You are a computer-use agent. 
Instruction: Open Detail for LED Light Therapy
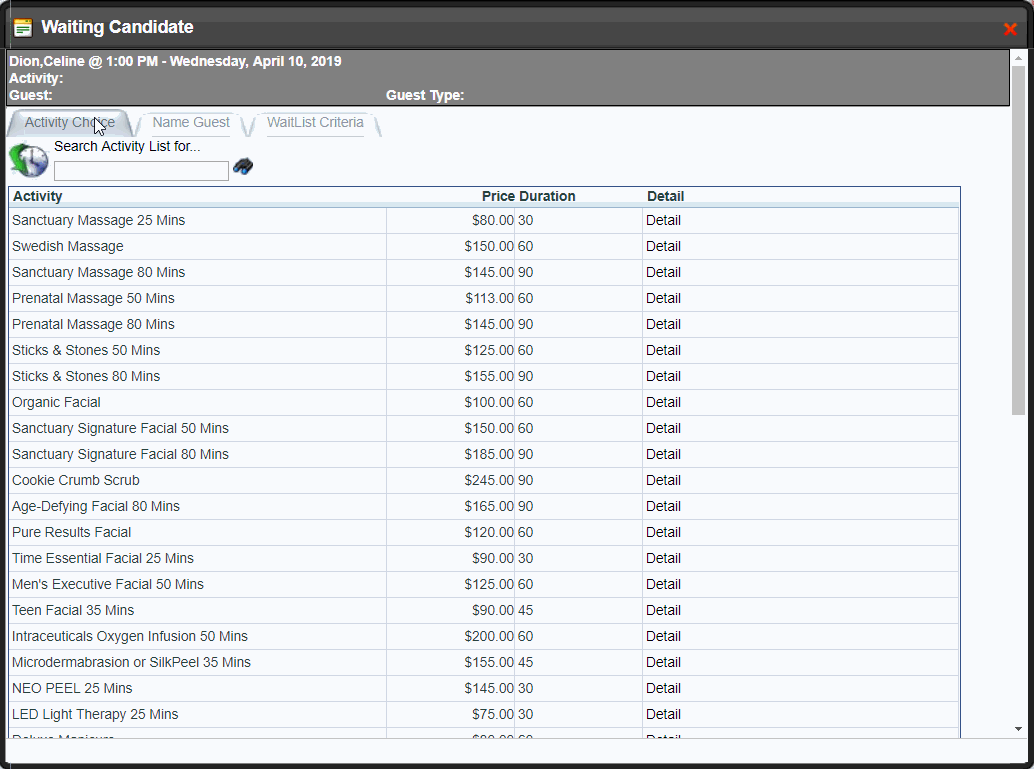663,714
